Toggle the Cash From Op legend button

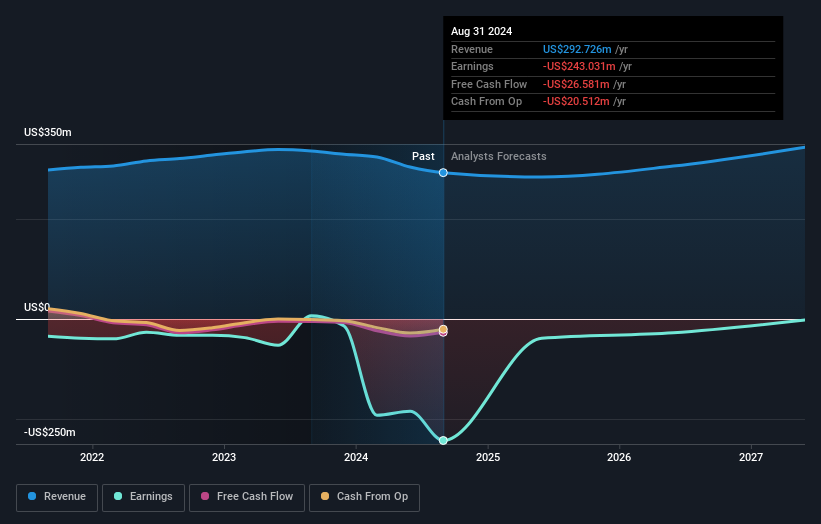coord(364,497)
